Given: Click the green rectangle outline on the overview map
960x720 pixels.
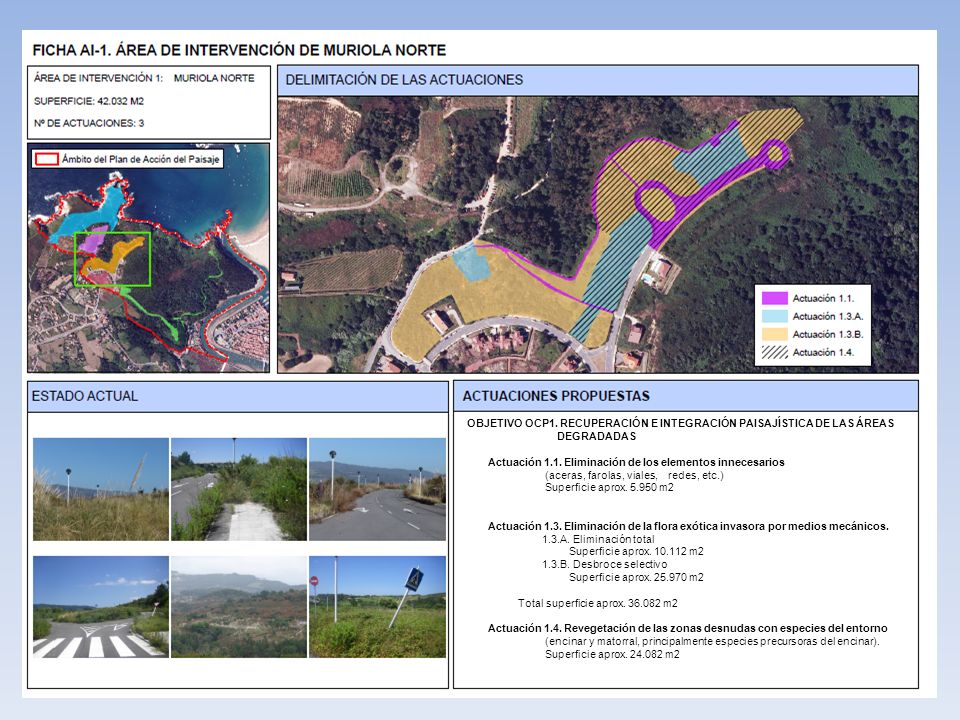Looking at the screenshot, I should 113,259.
